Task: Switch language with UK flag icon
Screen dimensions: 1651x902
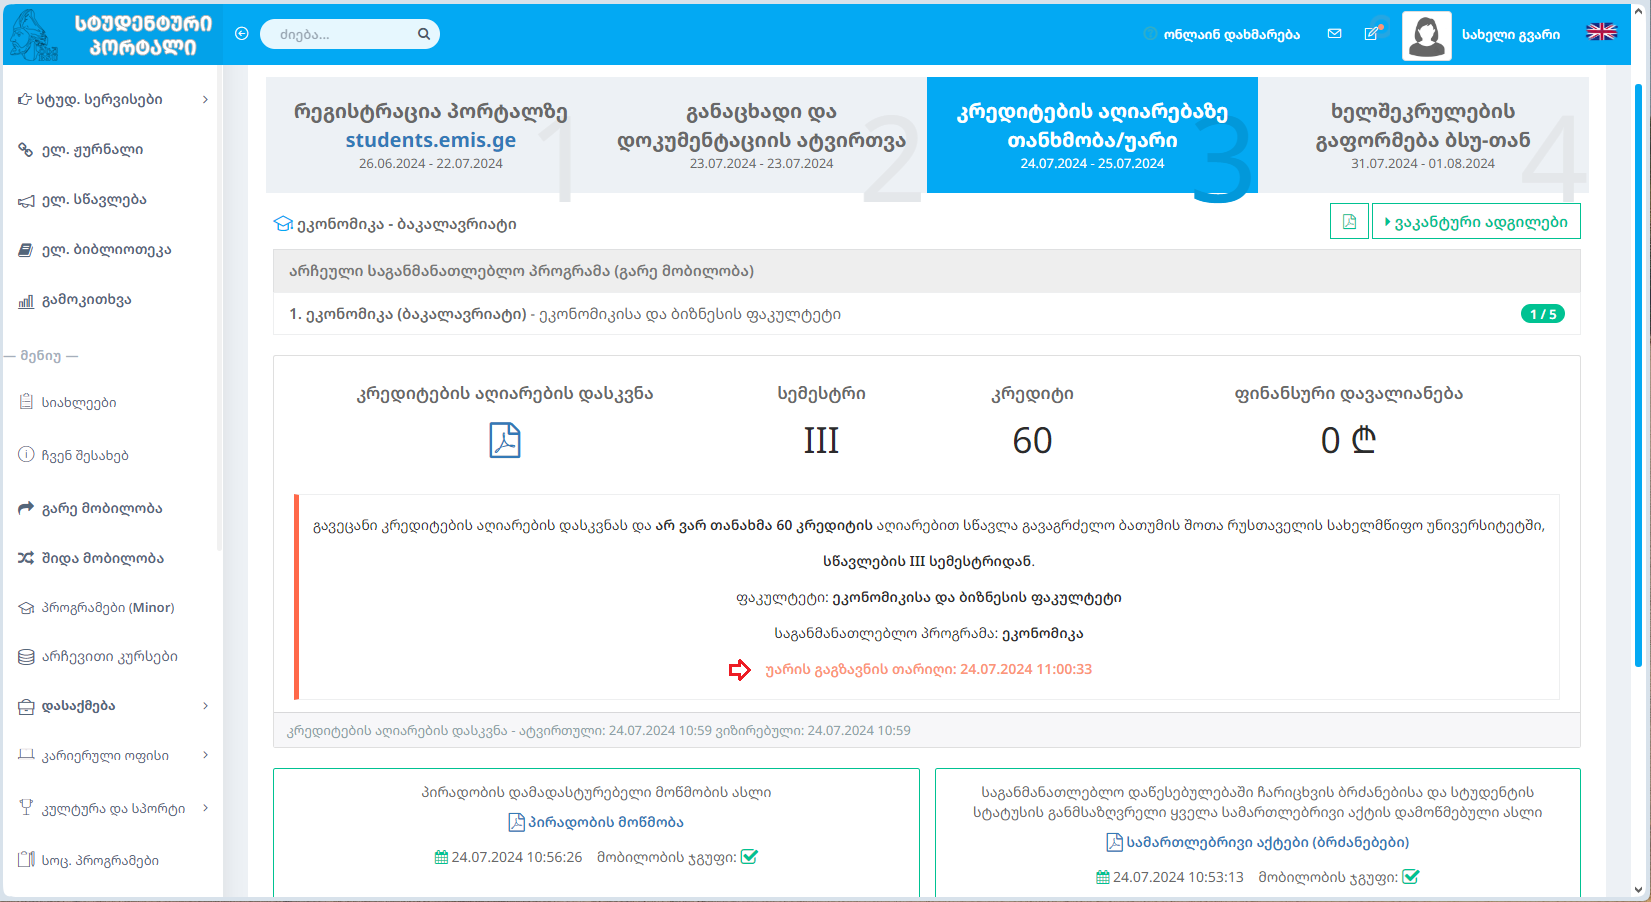Action: click(x=1601, y=32)
